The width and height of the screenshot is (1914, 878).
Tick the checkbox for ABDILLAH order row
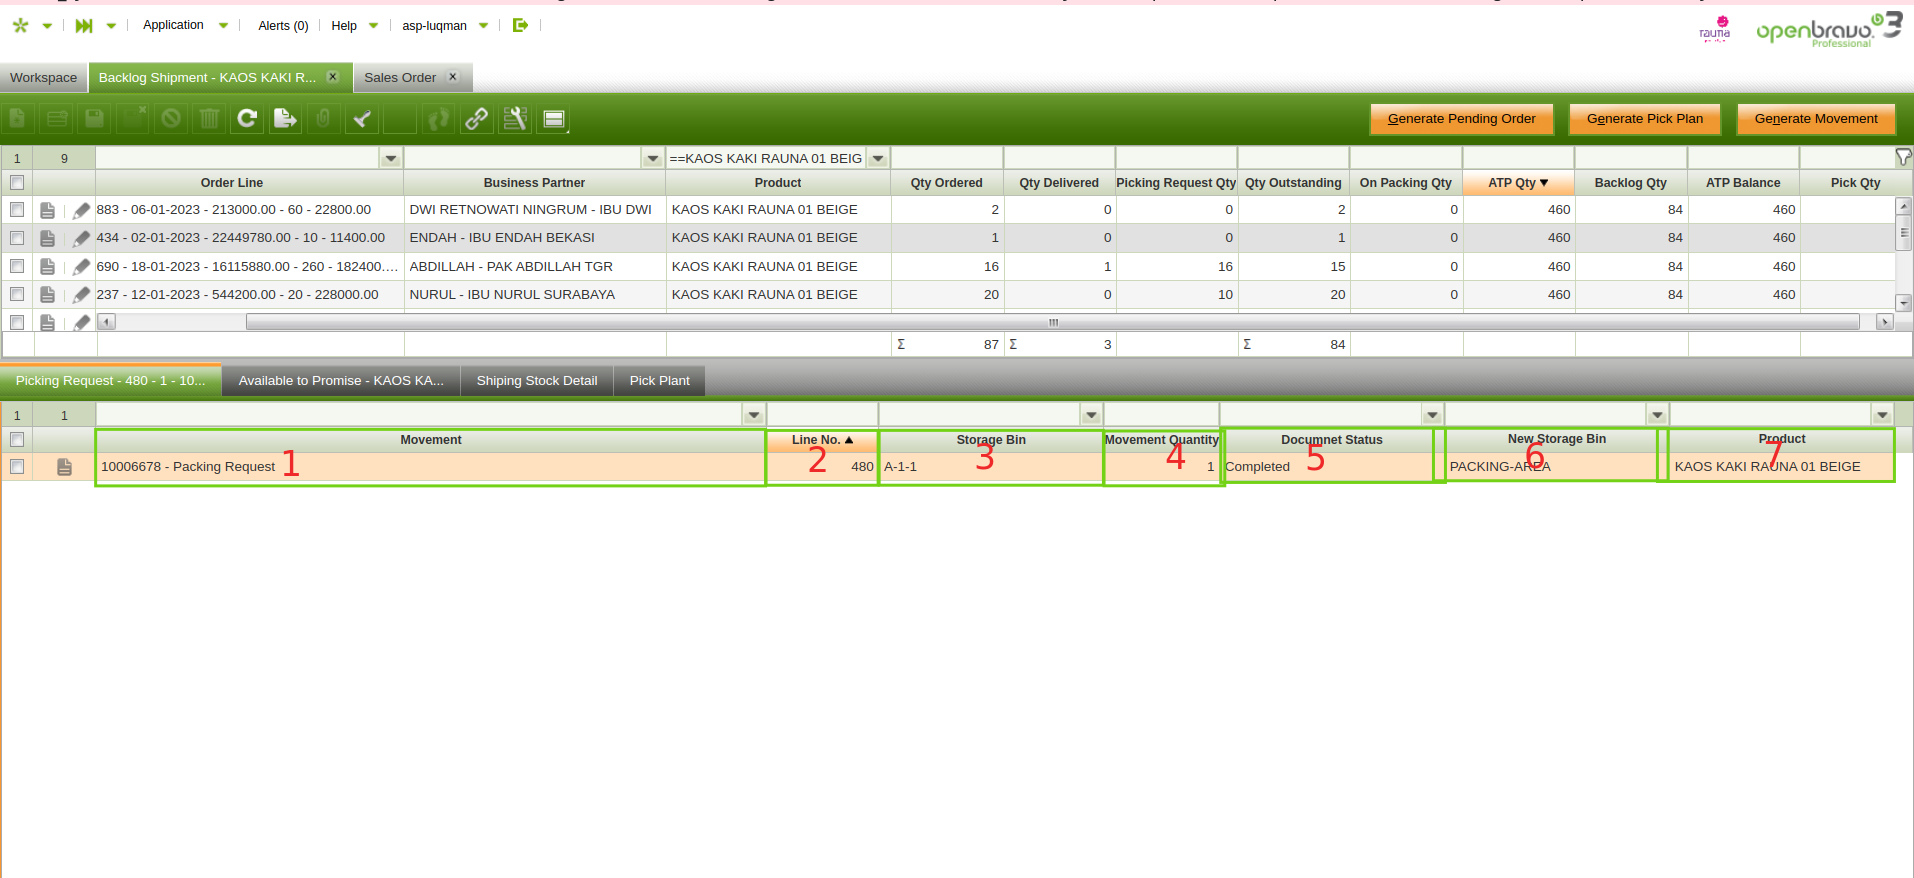click(x=17, y=266)
